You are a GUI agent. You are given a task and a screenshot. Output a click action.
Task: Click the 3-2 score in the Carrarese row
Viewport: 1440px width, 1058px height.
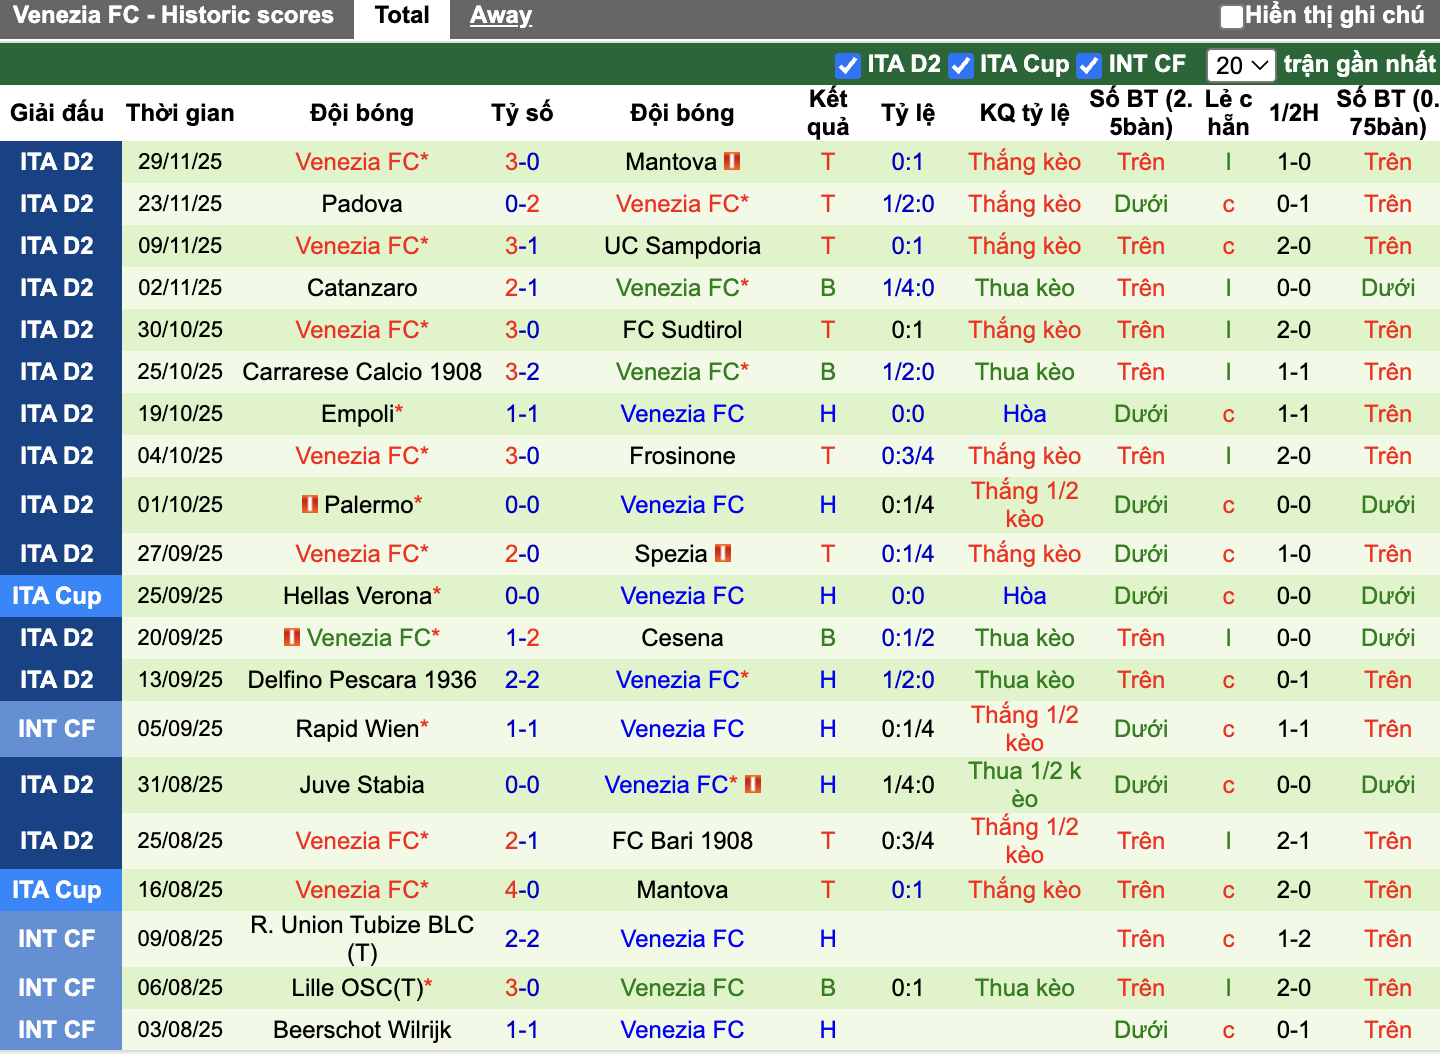522,372
